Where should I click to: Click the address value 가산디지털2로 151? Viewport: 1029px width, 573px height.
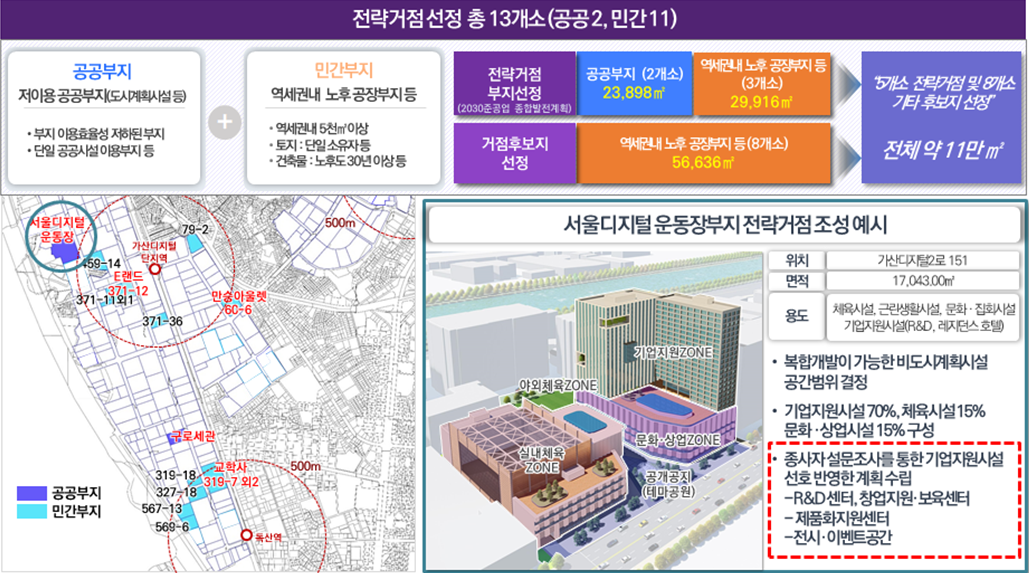[x=923, y=261]
